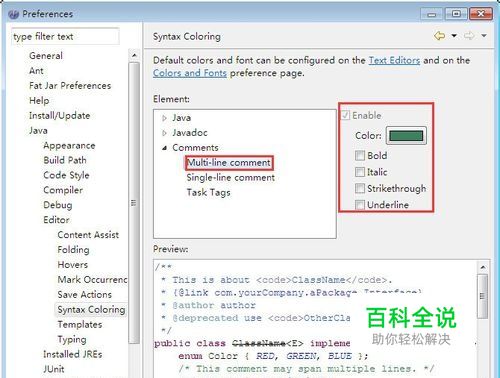
Task: Open the Colors and Fonts link
Action: coord(190,73)
